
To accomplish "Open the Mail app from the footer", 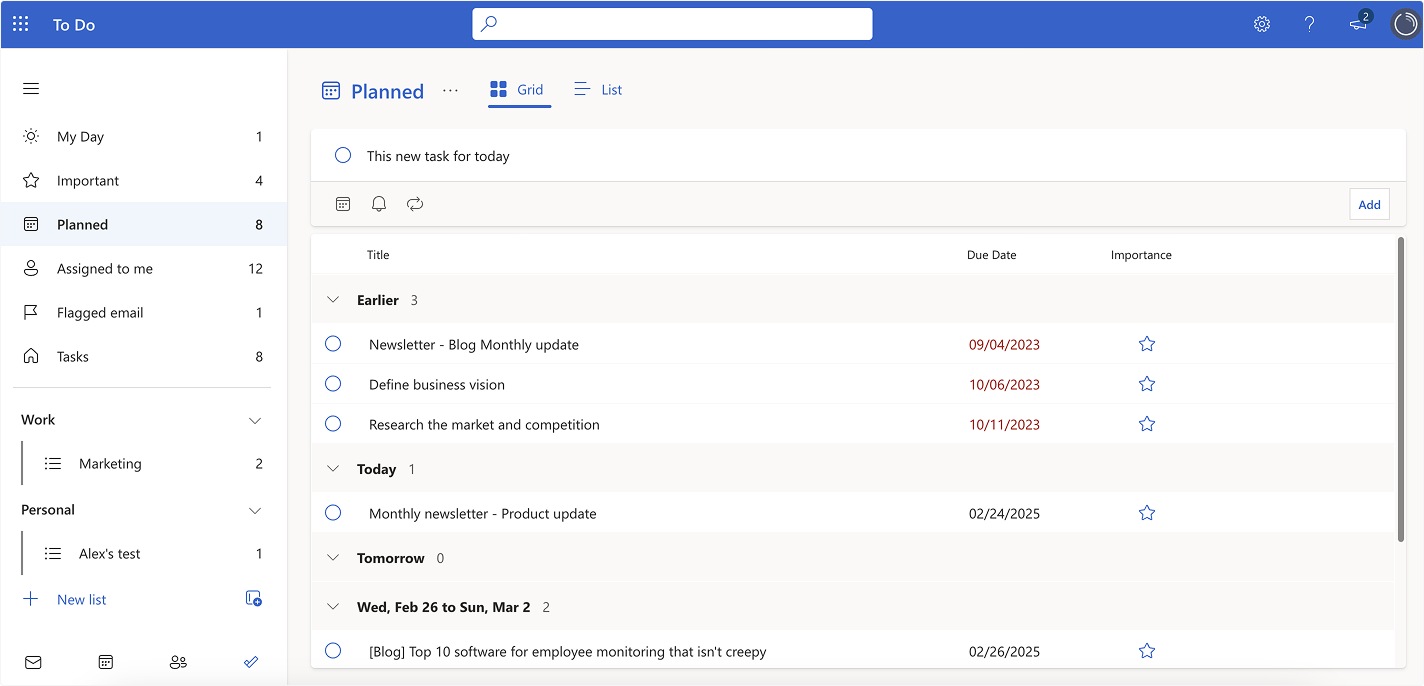I will [33, 662].
